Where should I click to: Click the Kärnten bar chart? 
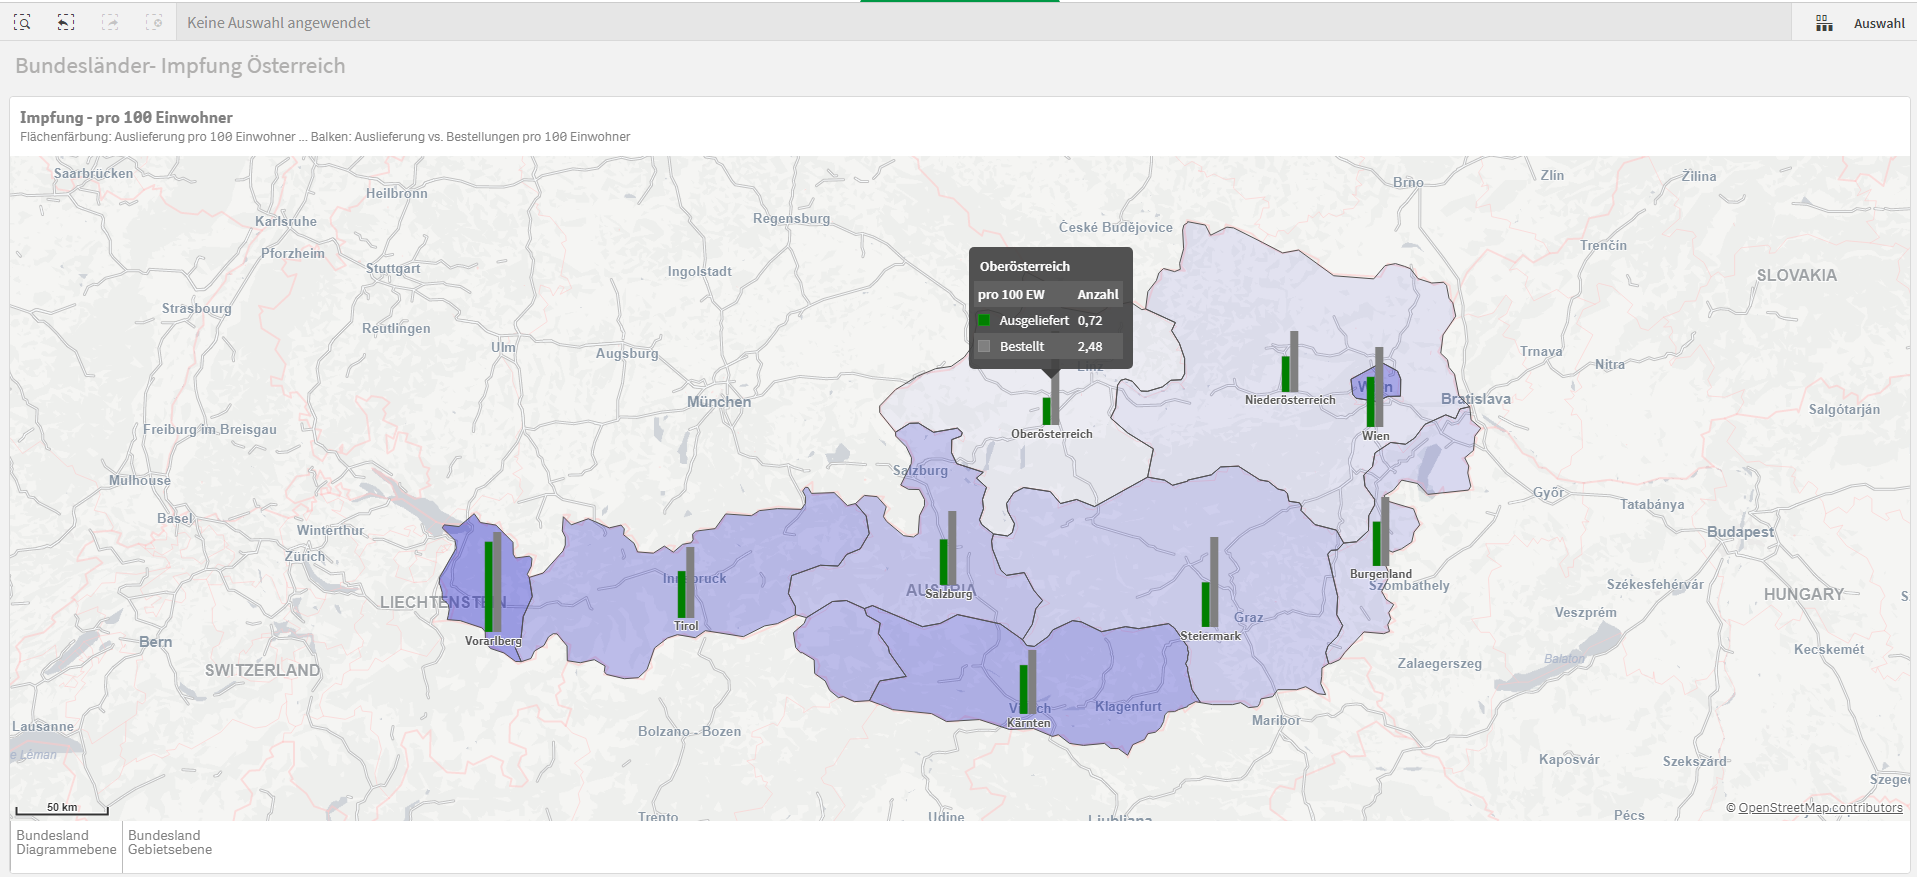coord(1028,681)
